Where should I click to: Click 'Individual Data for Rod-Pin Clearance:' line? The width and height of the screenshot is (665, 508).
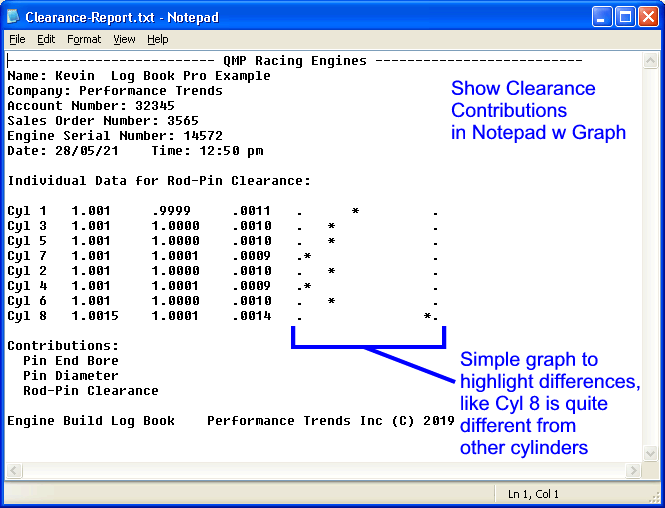tap(159, 181)
